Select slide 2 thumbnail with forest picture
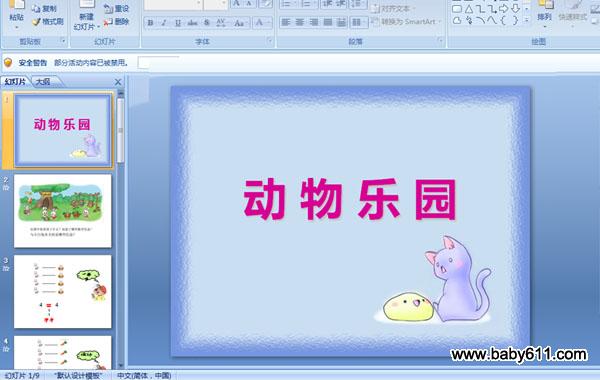The width and height of the screenshot is (600, 380). click(62, 211)
